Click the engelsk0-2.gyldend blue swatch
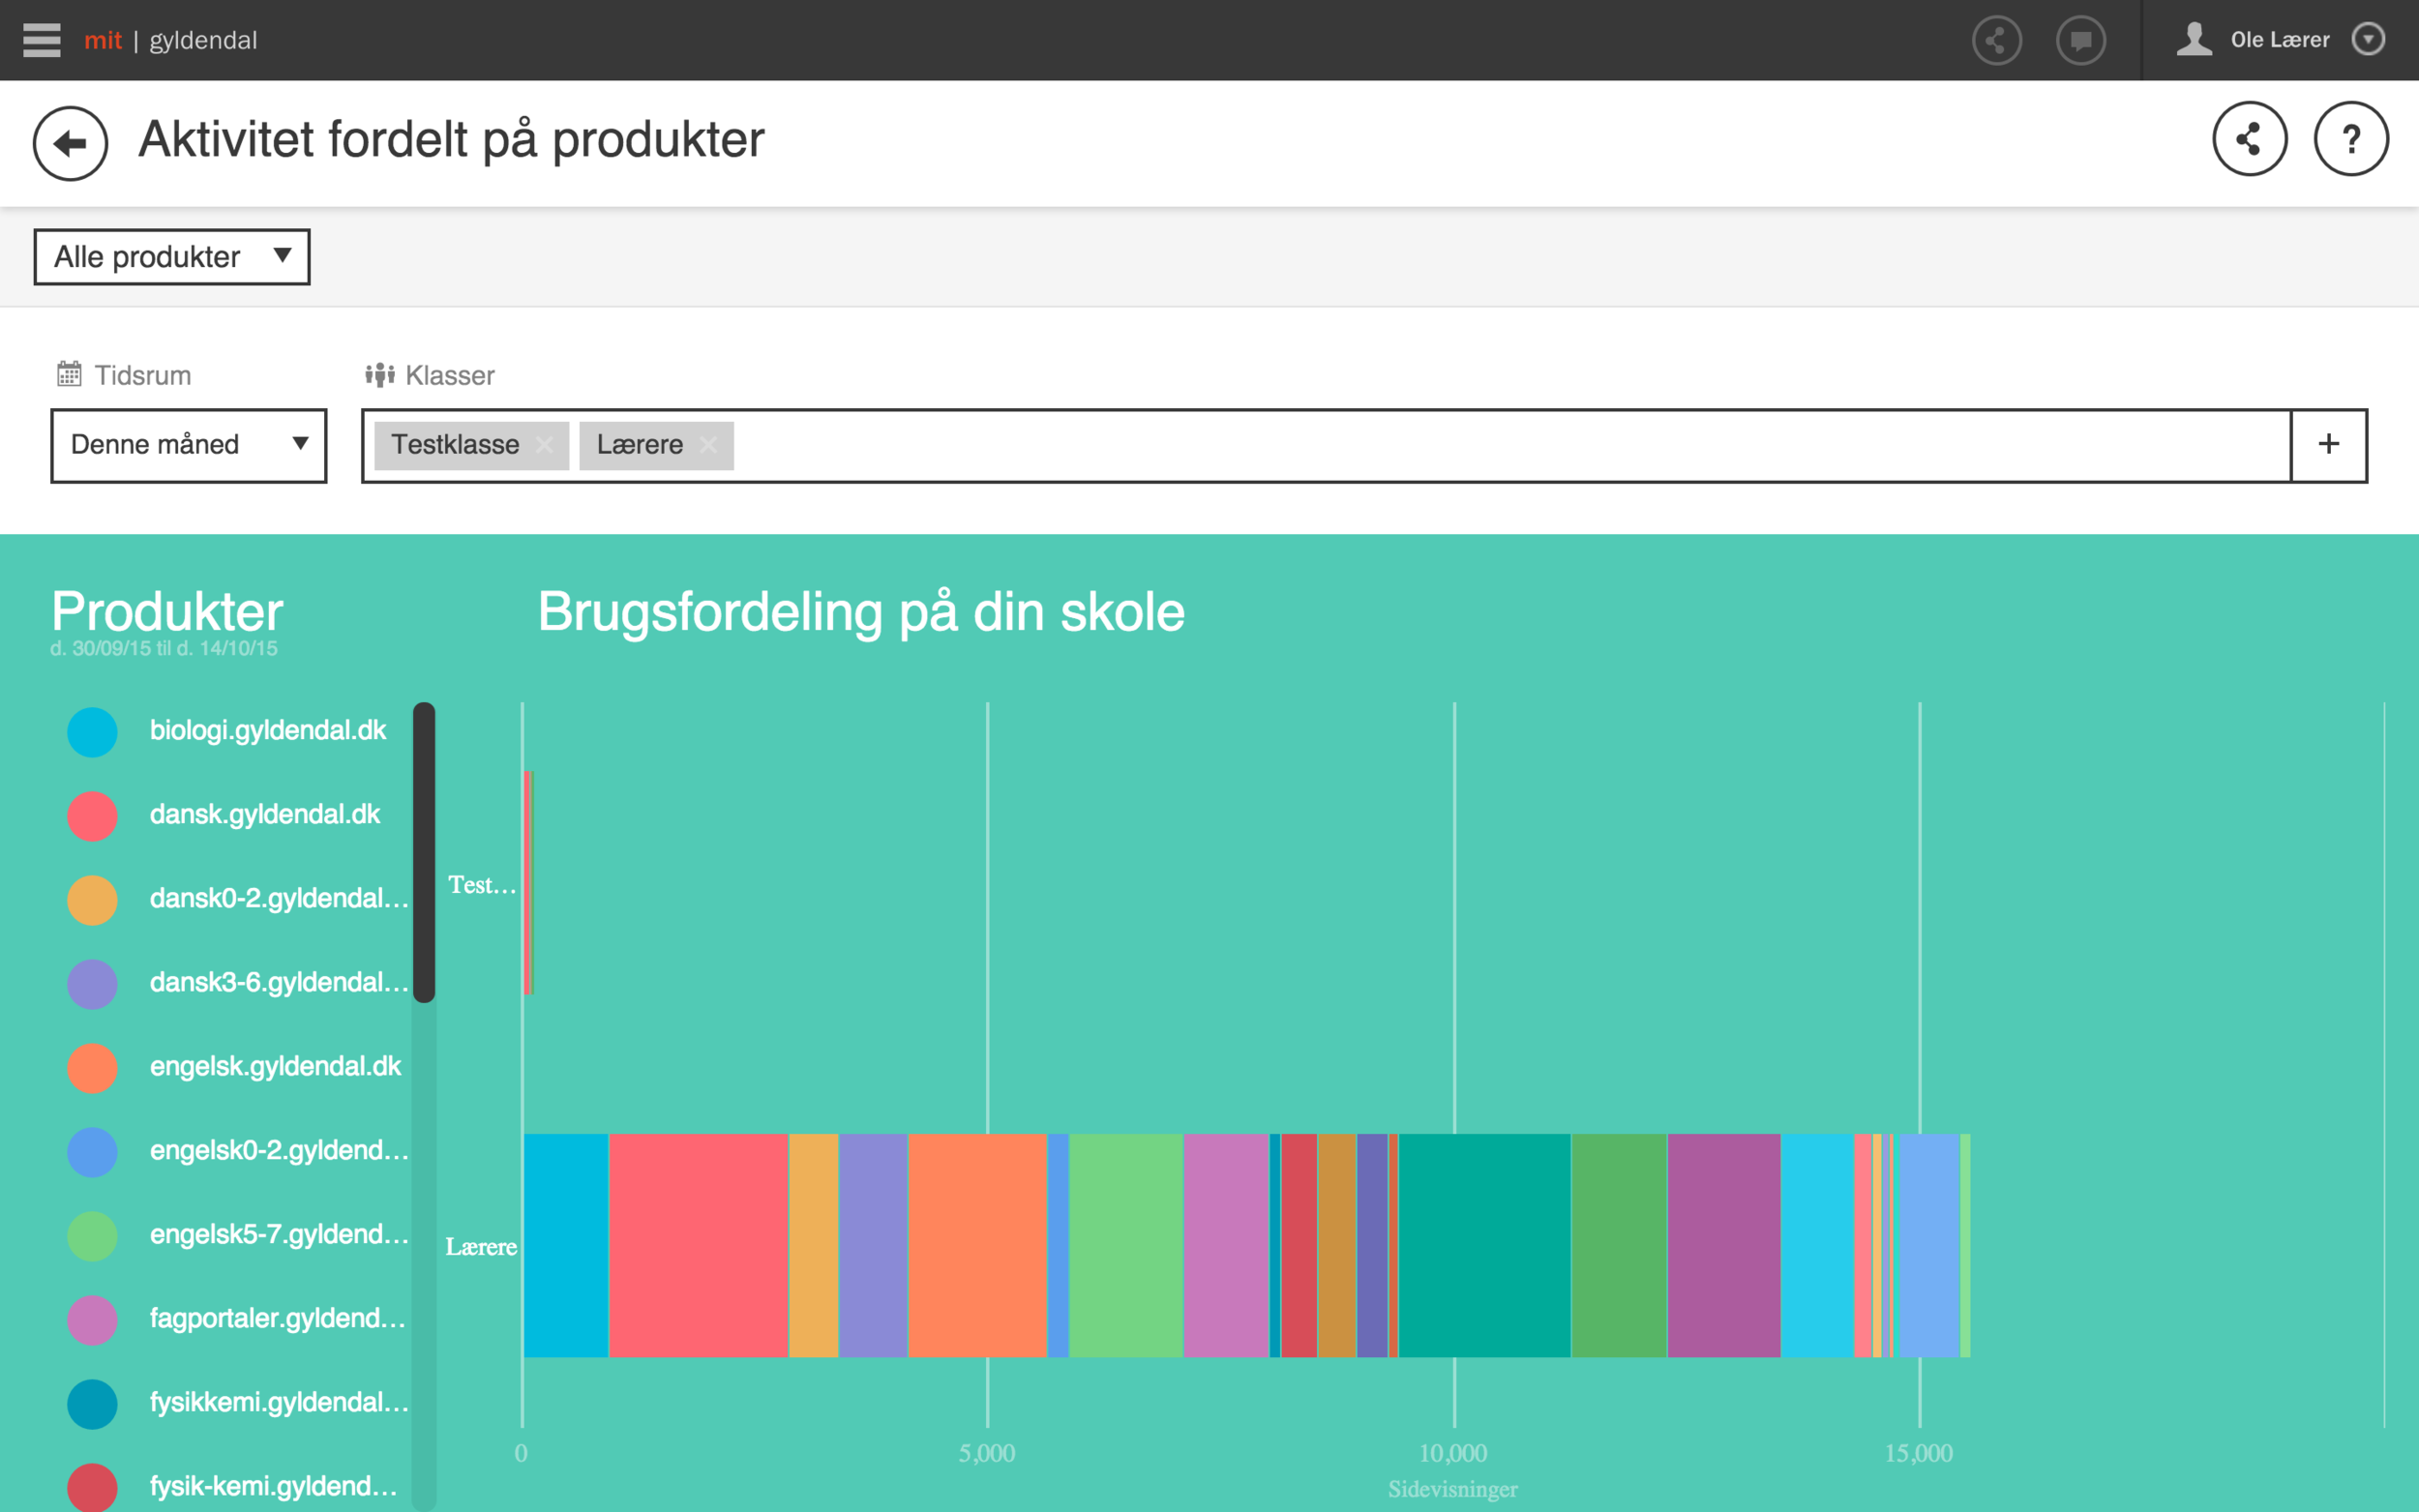2419x1512 pixels. click(92, 1152)
